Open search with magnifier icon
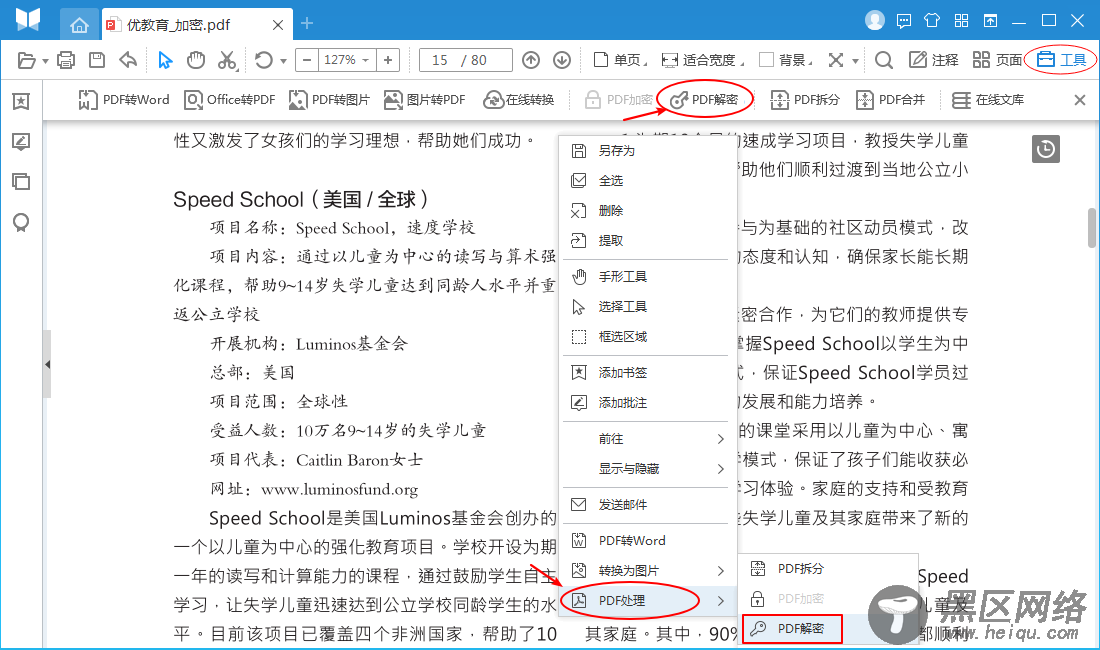Viewport: 1100px width, 650px height. coord(884,60)
